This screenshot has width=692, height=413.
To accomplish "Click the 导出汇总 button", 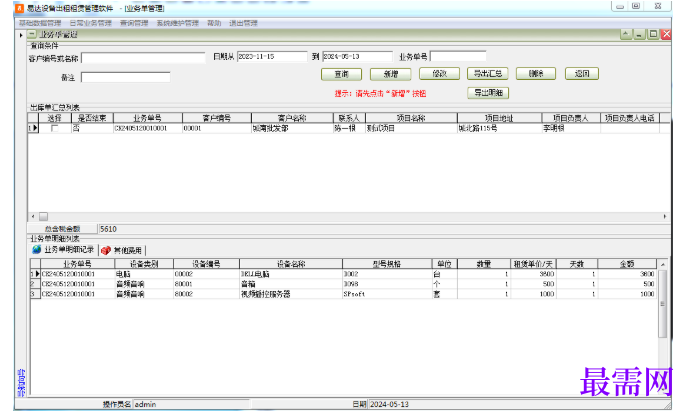I will pos(488,74).
